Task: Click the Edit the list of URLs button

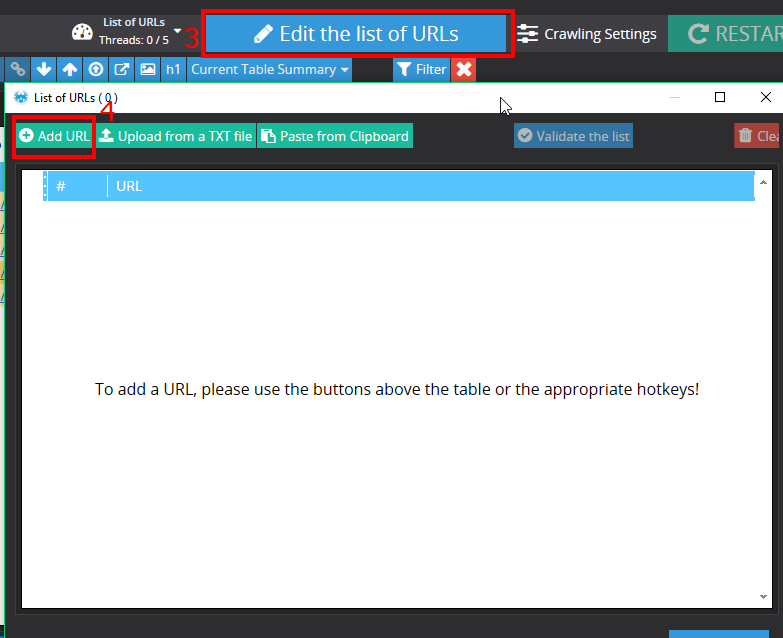Action: (x=356, y=33)
